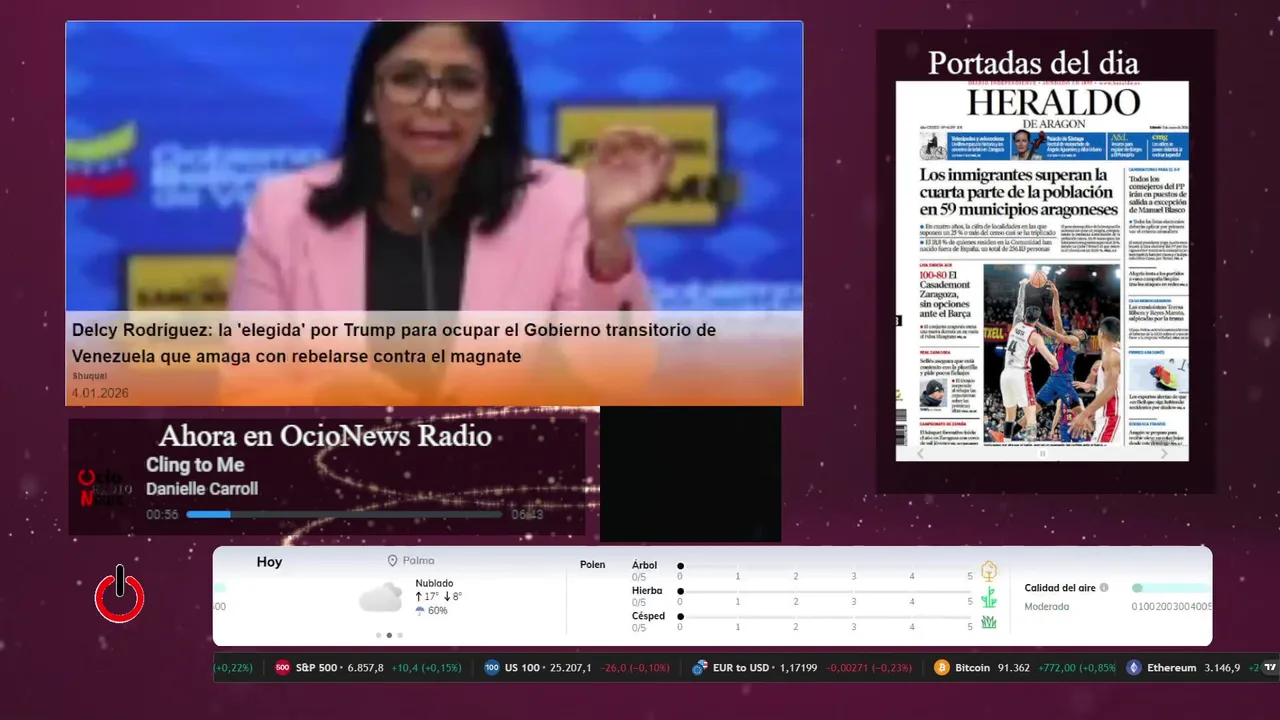
Task: Click the Bitcoin coin icon
Action: 942,668
